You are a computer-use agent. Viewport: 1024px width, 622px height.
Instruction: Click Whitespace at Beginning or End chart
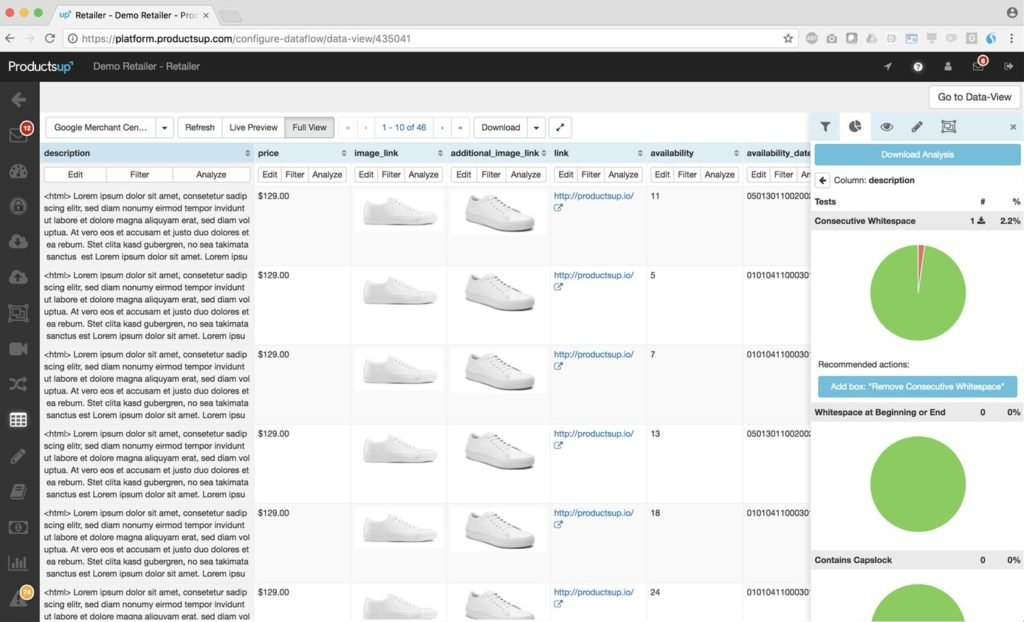click(x=917, y=484)
